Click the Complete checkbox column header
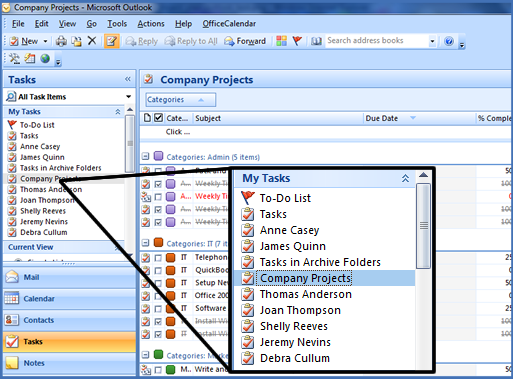 pyautogui.click(x=159, y=118)
